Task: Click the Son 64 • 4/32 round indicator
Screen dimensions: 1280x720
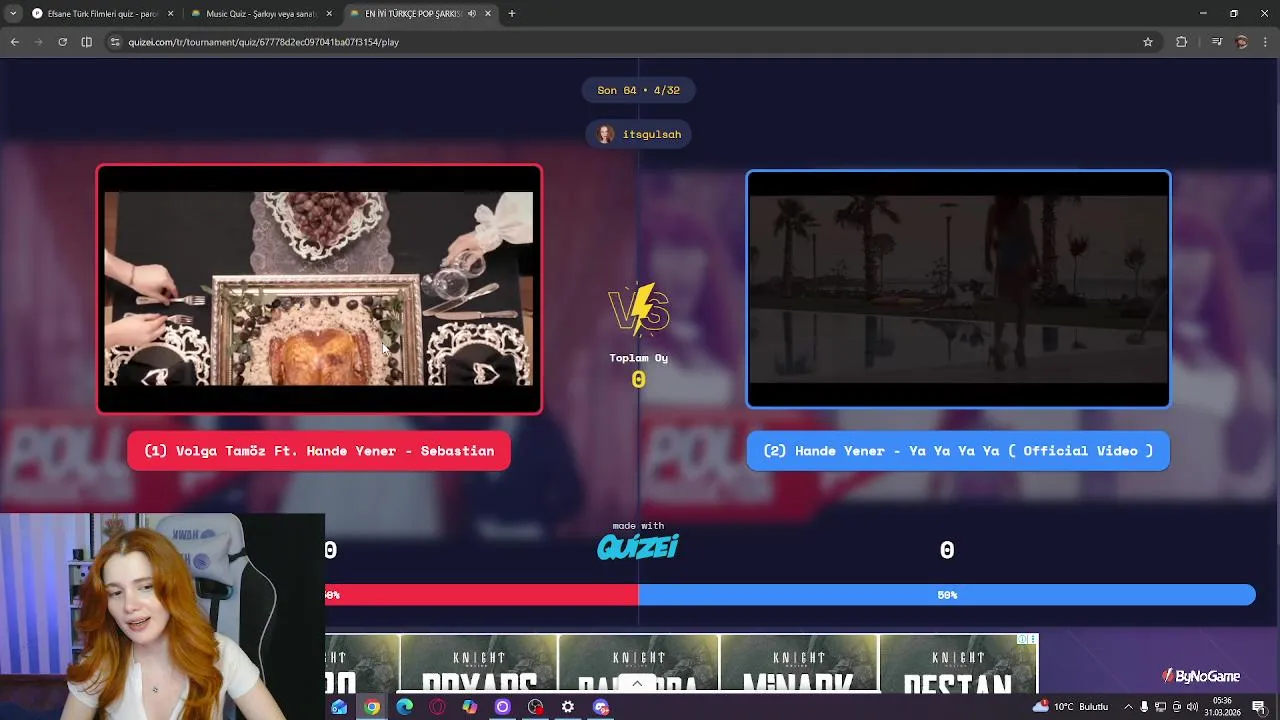Action: tap(639, 90)
